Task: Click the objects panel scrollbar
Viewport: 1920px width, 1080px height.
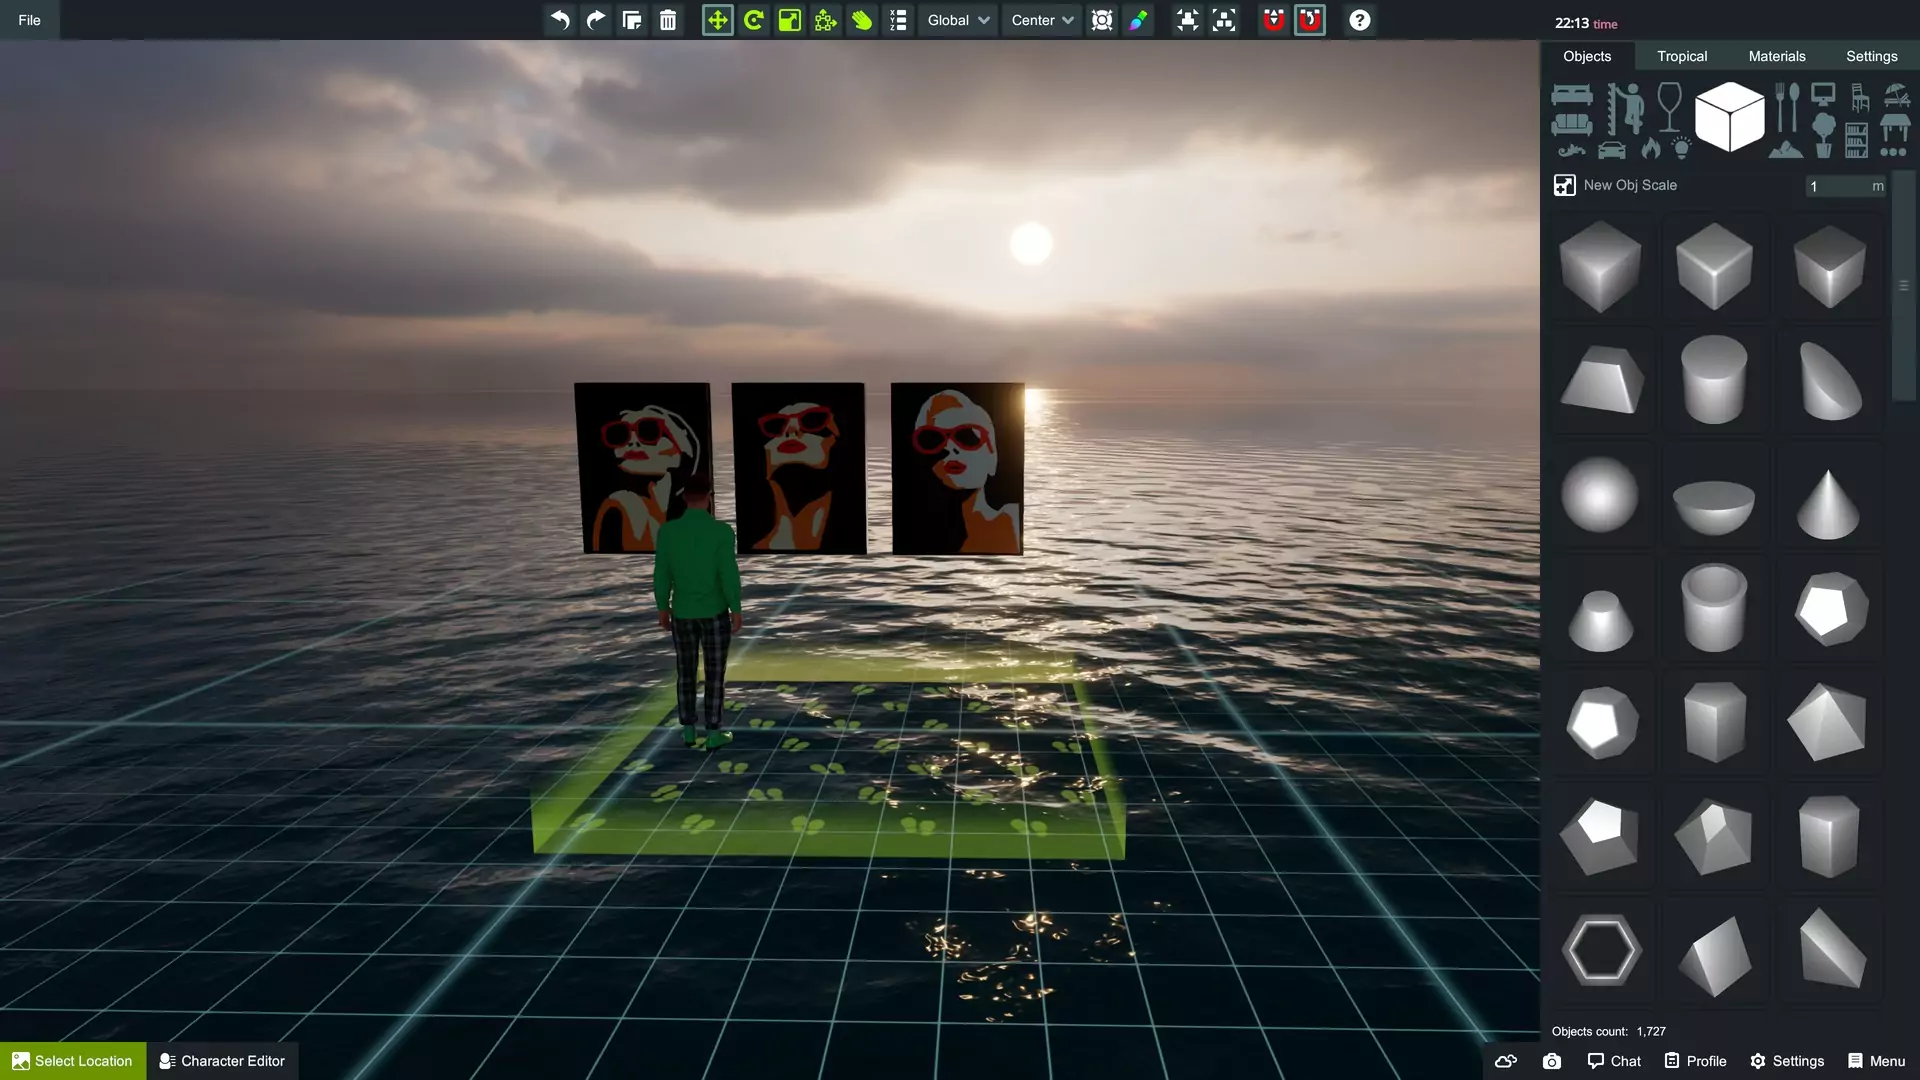Action: pos(1904,286)
